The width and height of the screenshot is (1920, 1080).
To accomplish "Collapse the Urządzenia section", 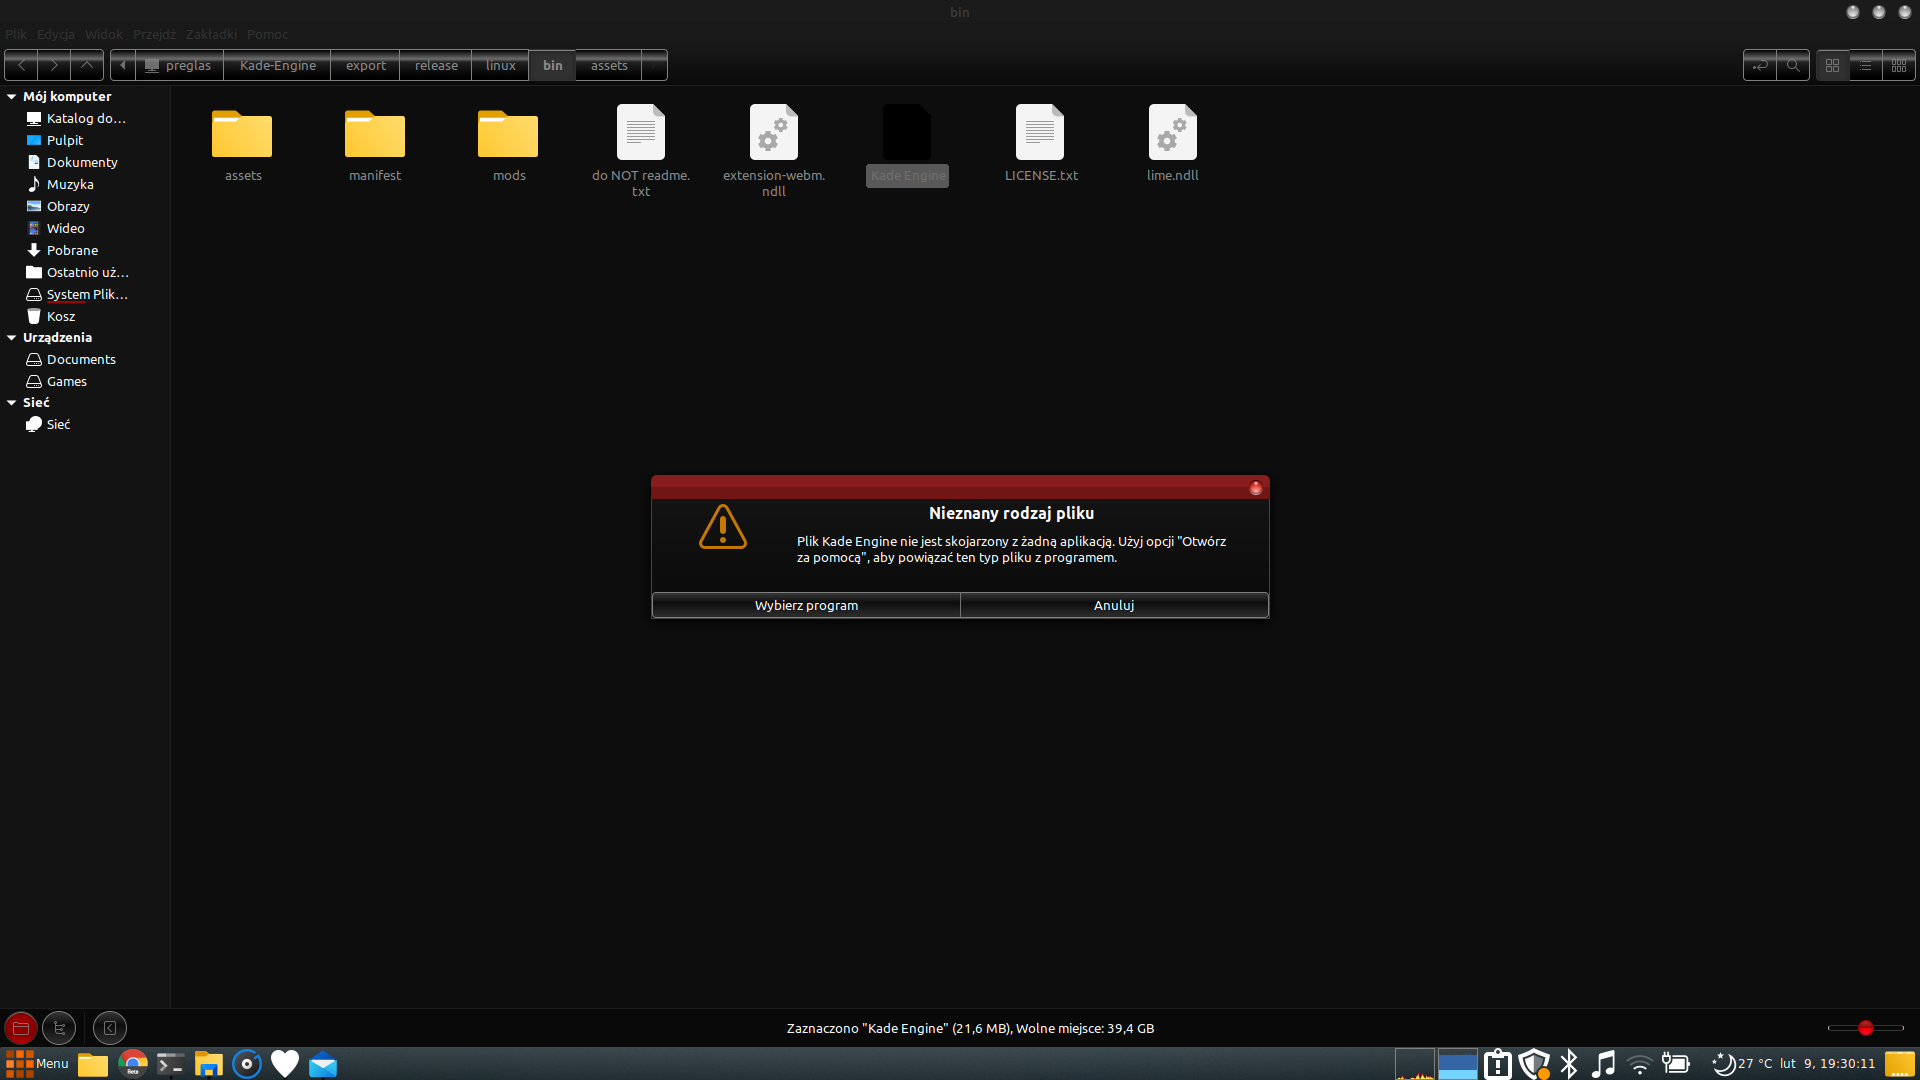I will point(11,337).
